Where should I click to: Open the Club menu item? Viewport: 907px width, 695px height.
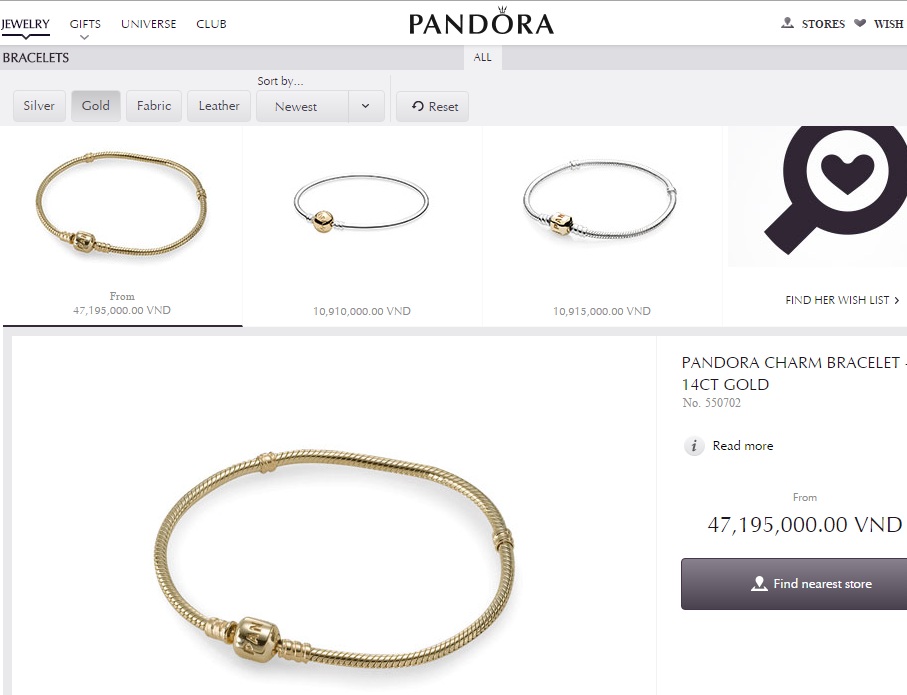pyautogui.click(x=211, y=24)
